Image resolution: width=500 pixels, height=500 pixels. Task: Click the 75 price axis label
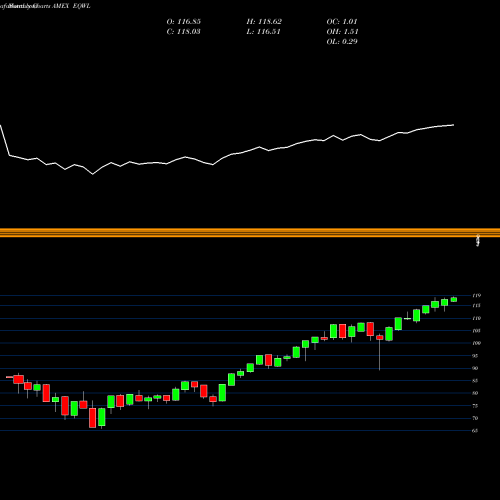(x=475, y=406)
